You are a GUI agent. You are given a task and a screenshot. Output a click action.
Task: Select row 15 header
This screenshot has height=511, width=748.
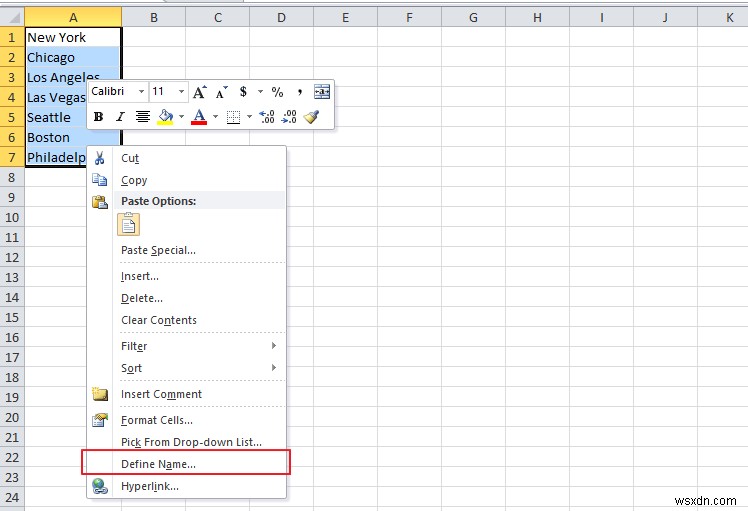12,317
